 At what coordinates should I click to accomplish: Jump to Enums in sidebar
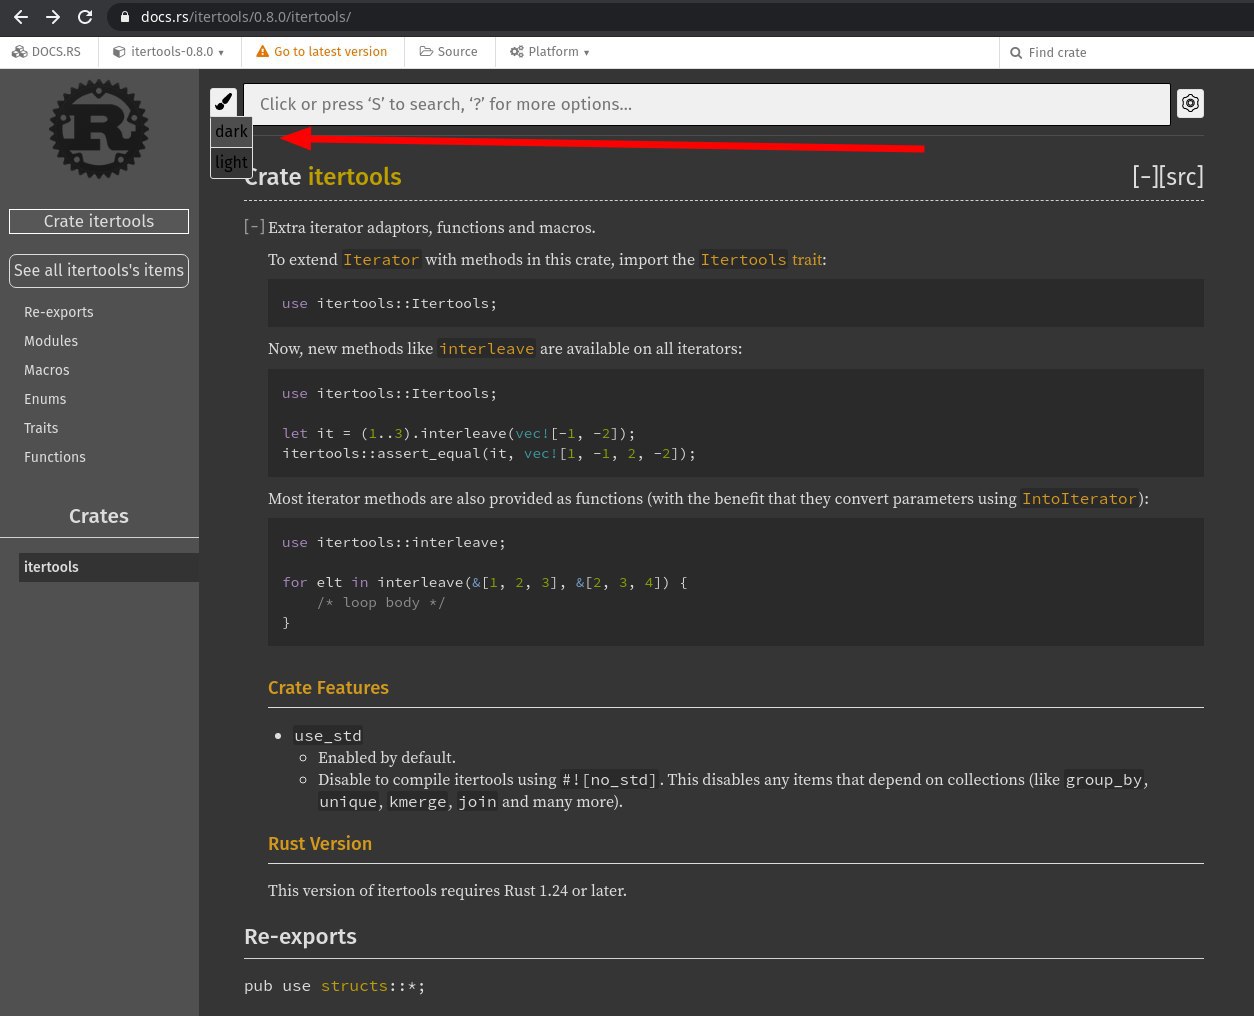click(45, 399)
